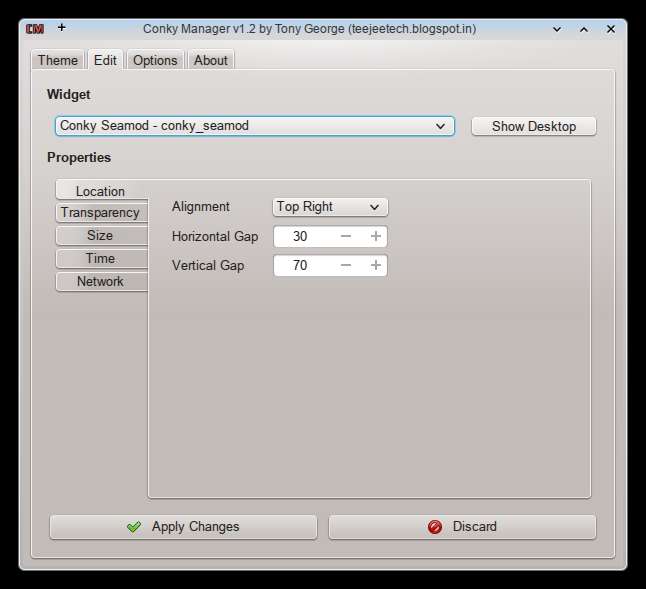
Task: Click into the Vertical Gap value field
Action: [x=301, y=266]
